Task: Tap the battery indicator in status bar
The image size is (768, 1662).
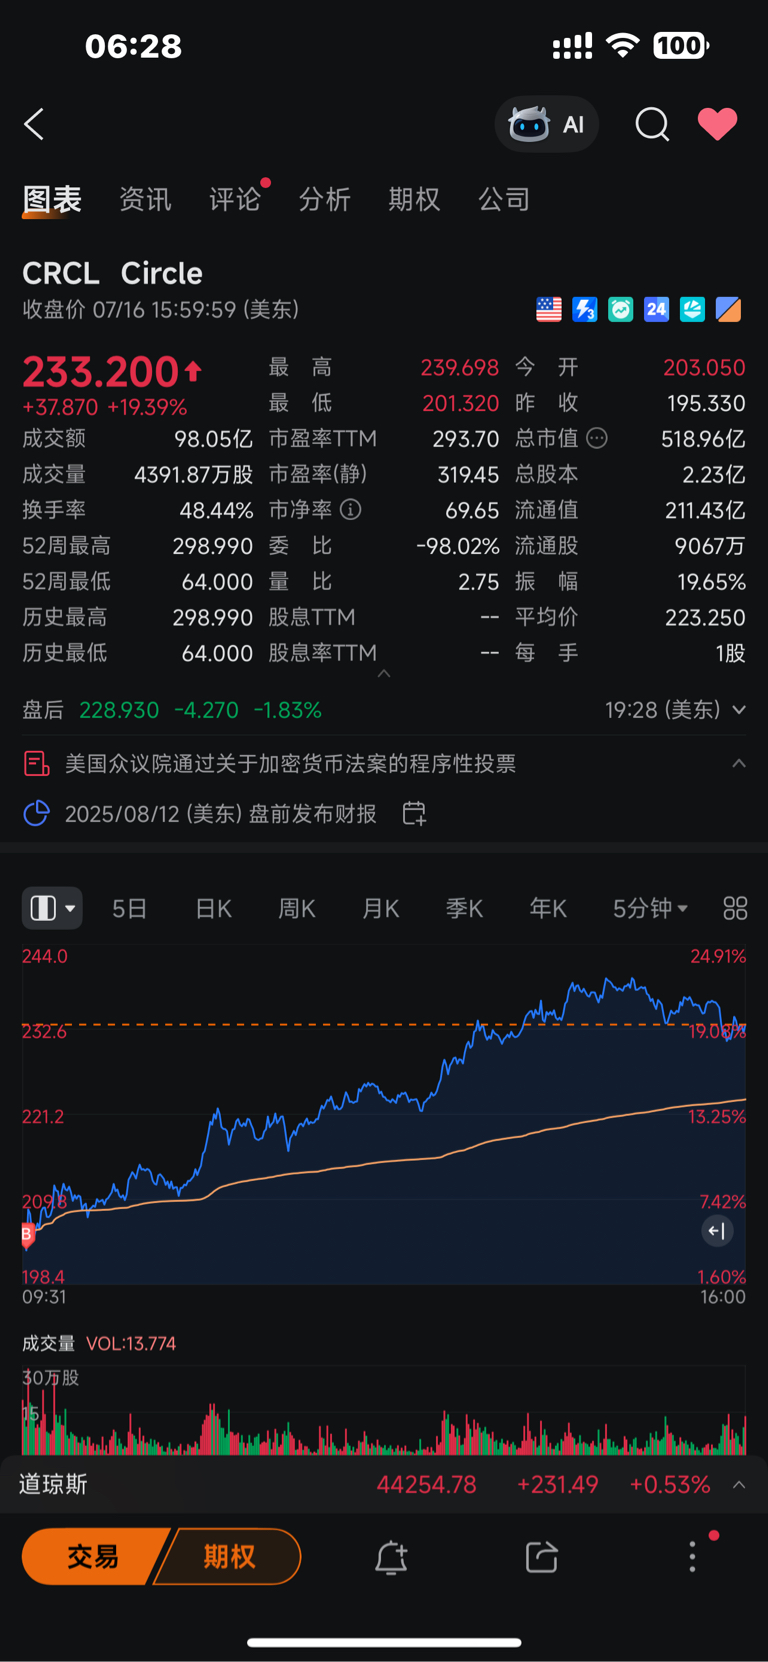Action: (681, 45)
